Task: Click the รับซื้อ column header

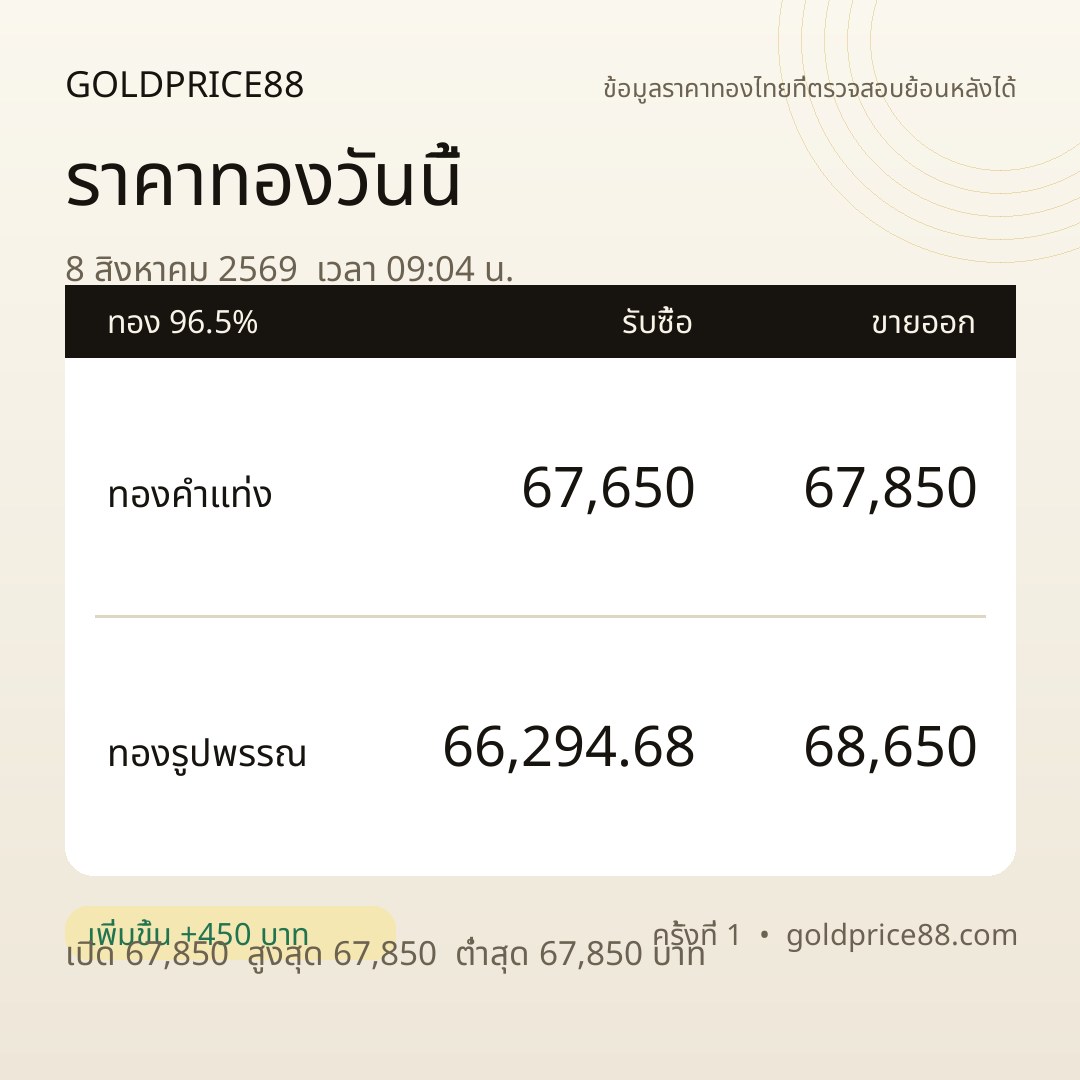Action: click(657, 322)
